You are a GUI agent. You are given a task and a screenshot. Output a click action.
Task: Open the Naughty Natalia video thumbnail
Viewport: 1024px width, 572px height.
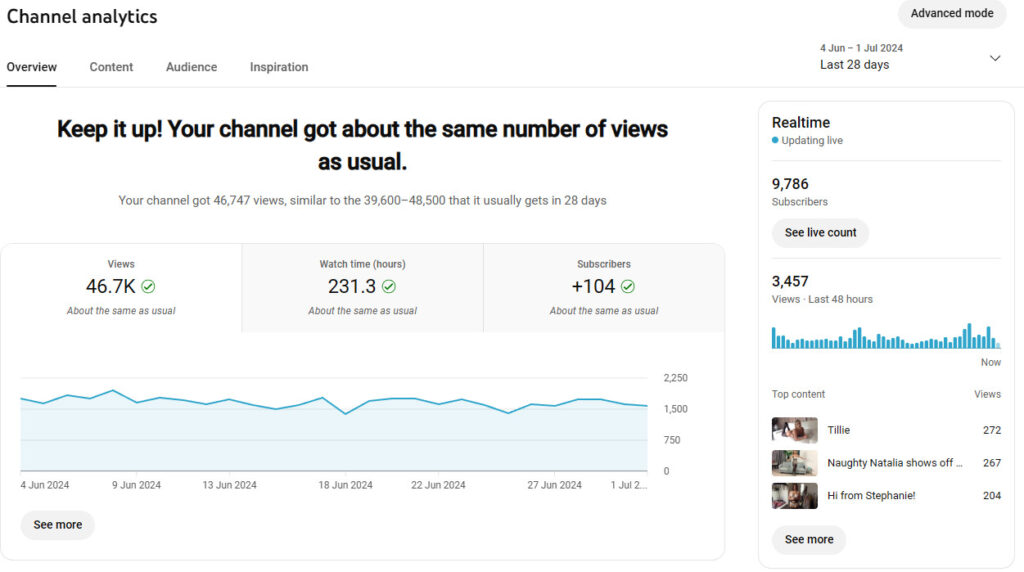coord(794,463)
